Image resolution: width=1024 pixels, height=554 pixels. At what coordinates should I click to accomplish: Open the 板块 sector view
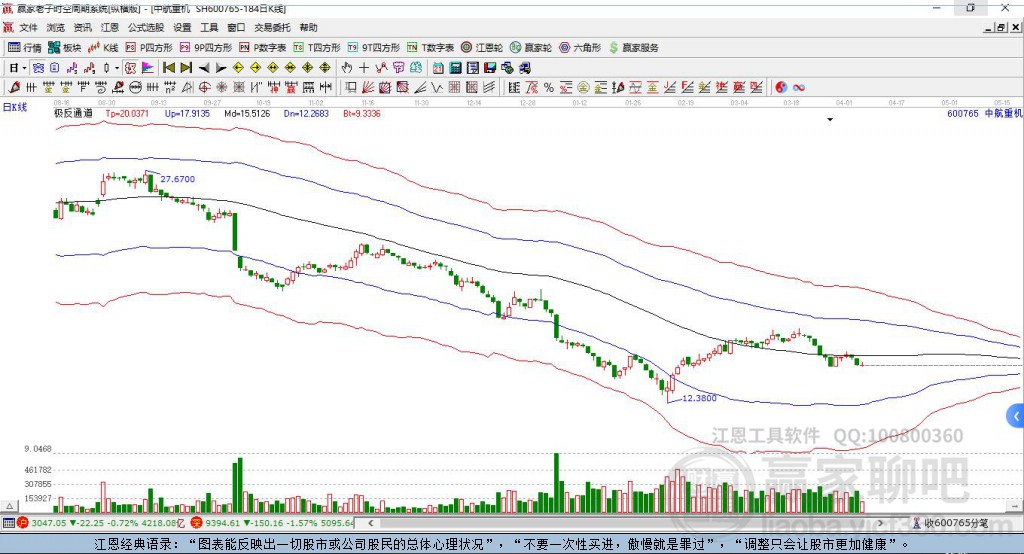64,48
